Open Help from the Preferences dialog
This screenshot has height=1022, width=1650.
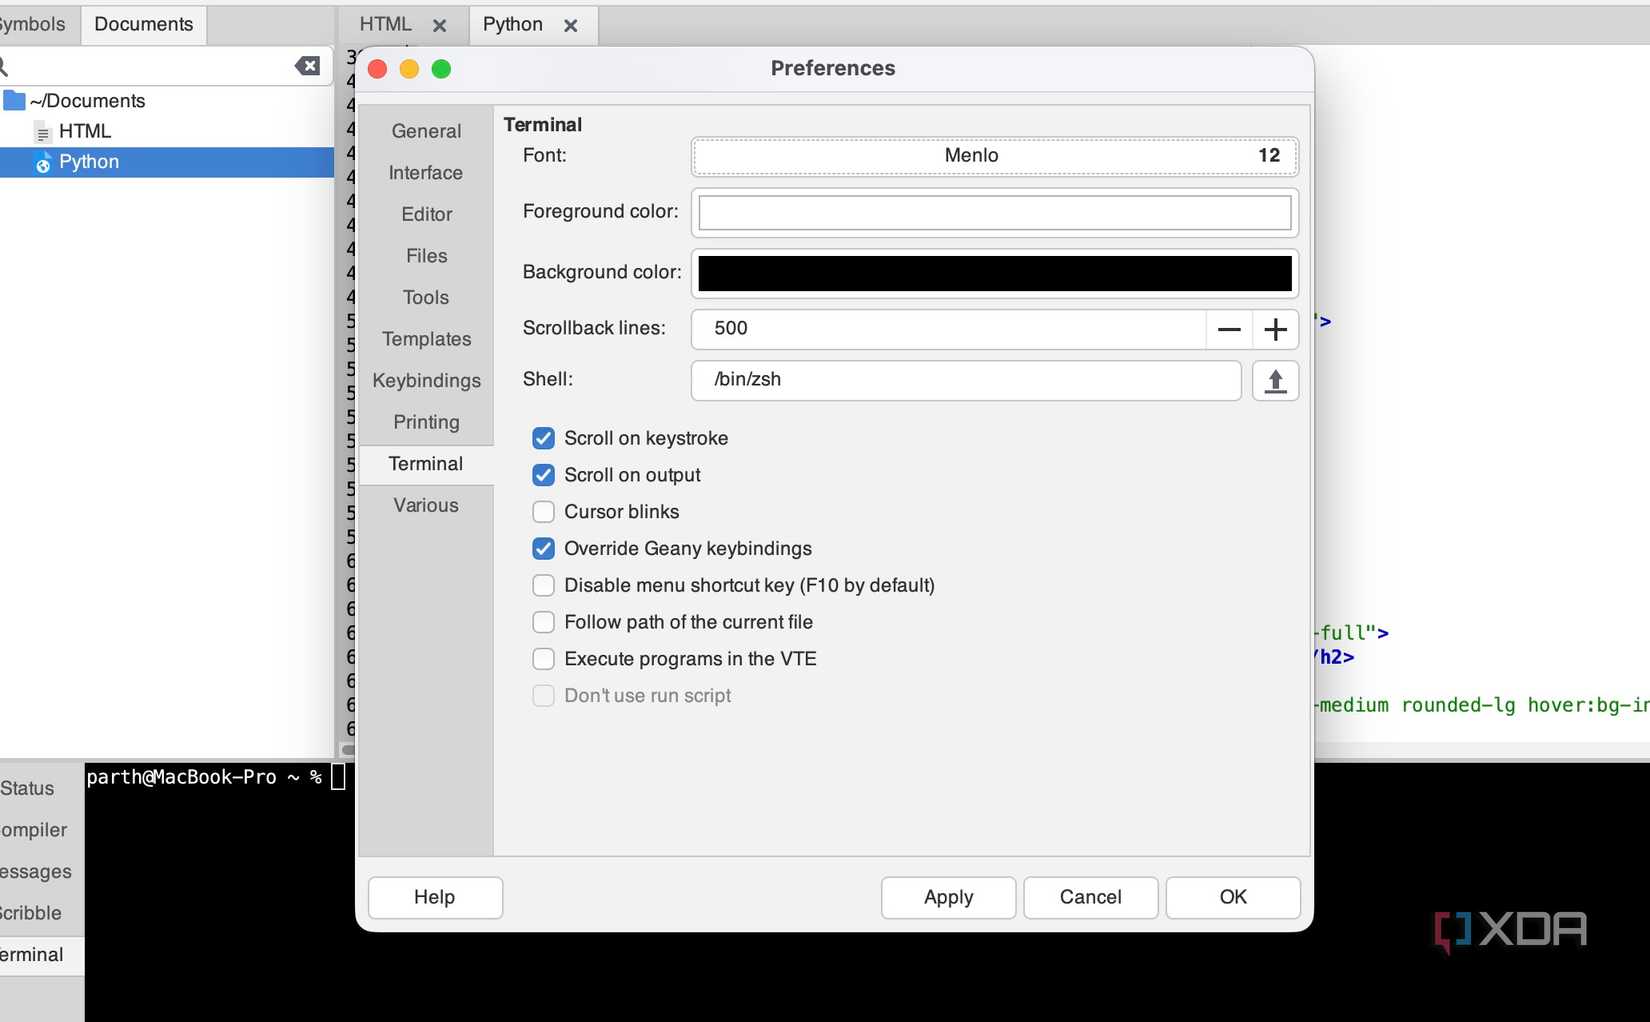[x=434, y=897]
